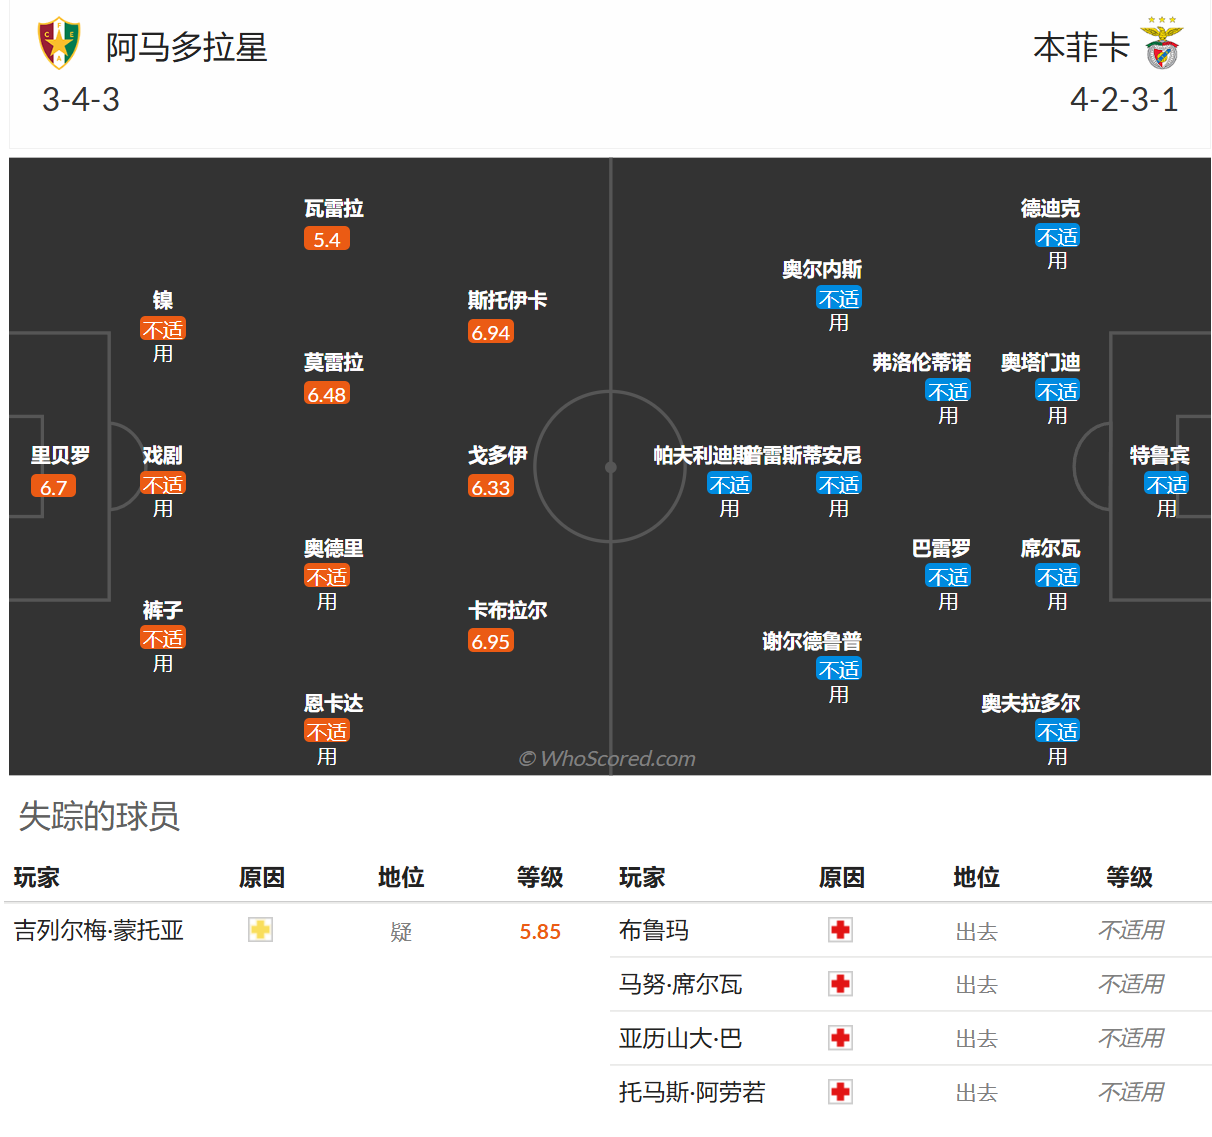
Task: Click the 5.85 rating in the table
Action: [540, 932]
